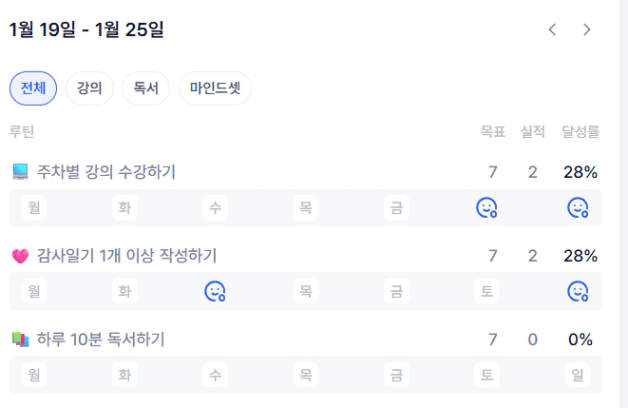This screenshot has height=408, width=628.
Task: Toggle 월 for 주차별 강의 수강하기 routine
Action: pos(34,208)
